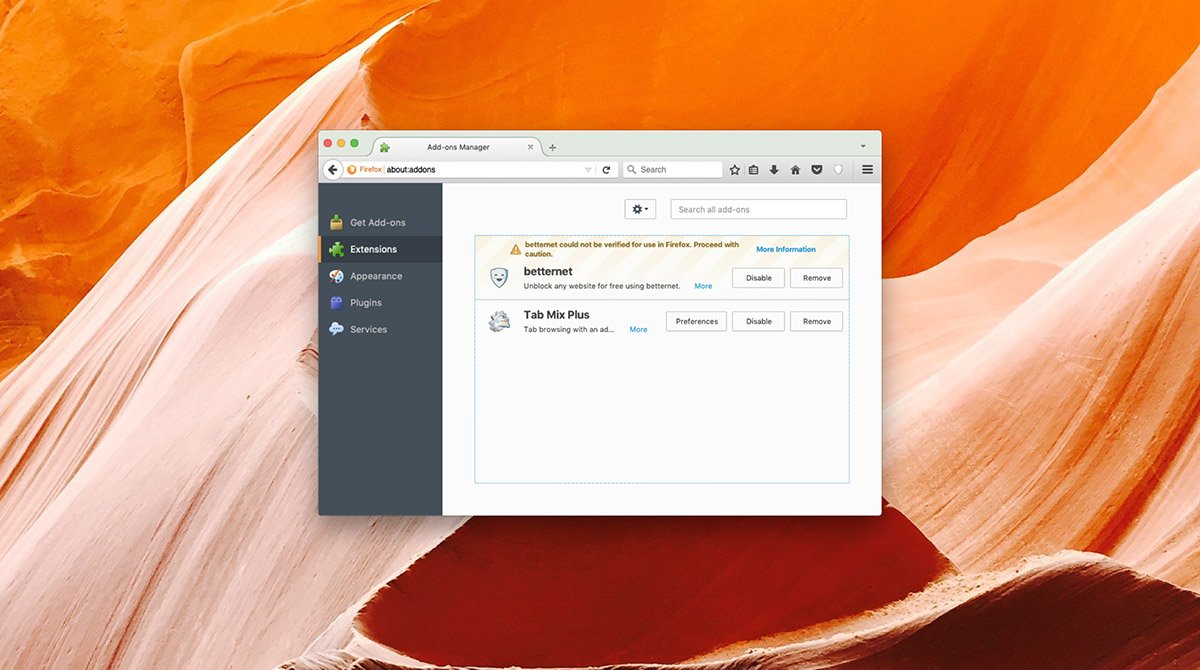Image resolution: width=1200 pixels, height=670 pixels.
Task: Click the Tab Mix Plus icon
Action: coord(499,321)
